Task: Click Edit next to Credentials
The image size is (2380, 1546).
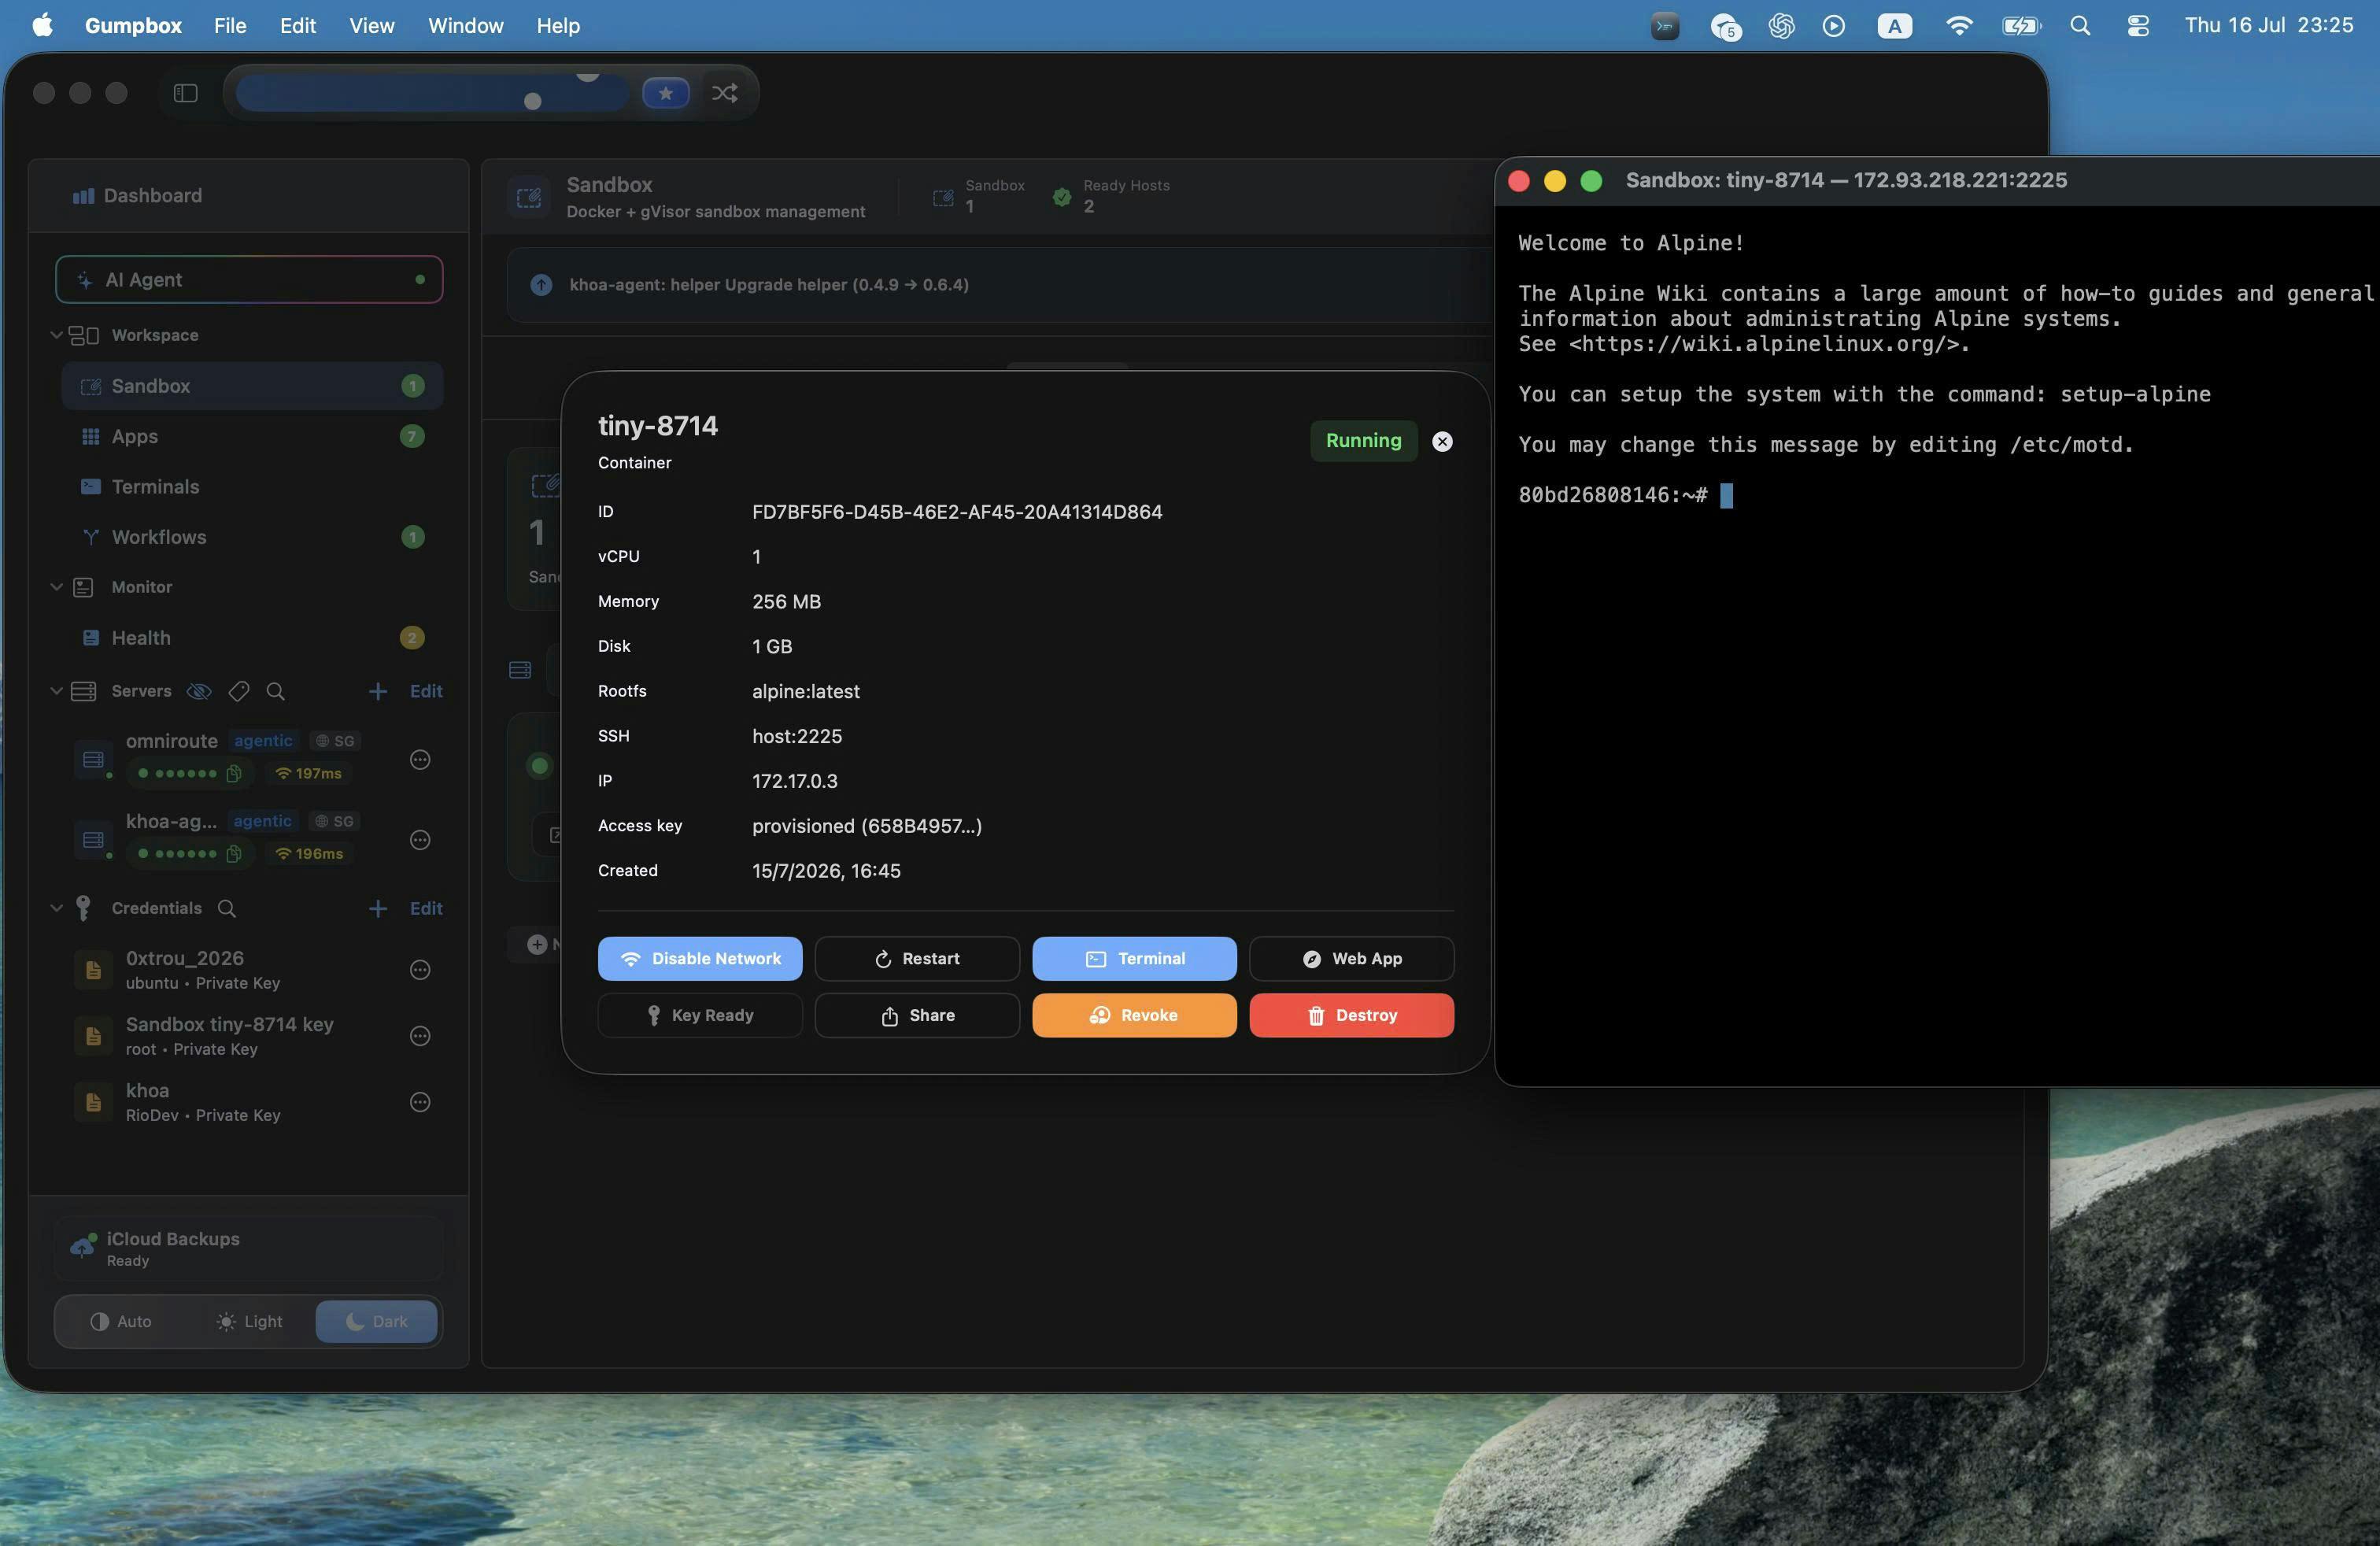Action: tap(426, 908)
